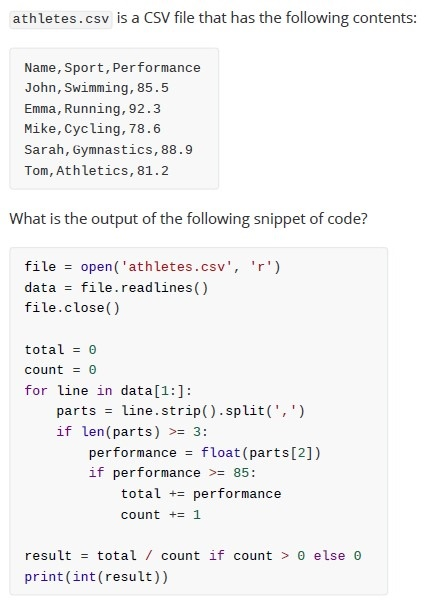Click the question text about output of snippet
Viewport: 429px width, 601px height.
188,219
